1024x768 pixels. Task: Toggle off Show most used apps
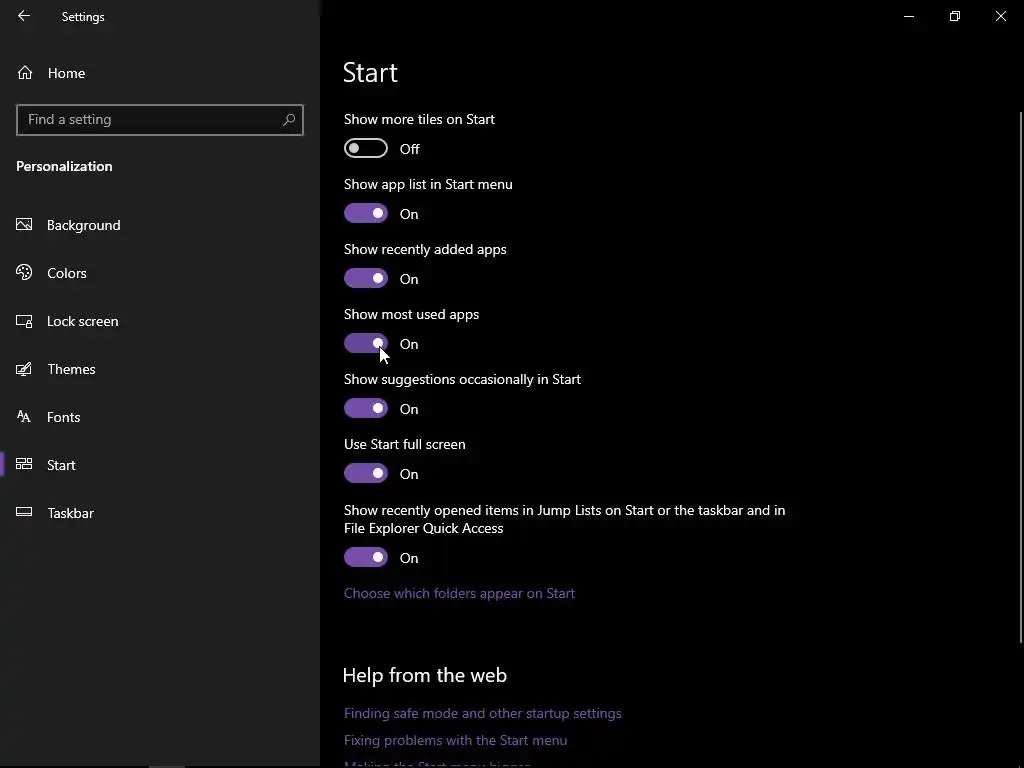click(x=366, y=344)
